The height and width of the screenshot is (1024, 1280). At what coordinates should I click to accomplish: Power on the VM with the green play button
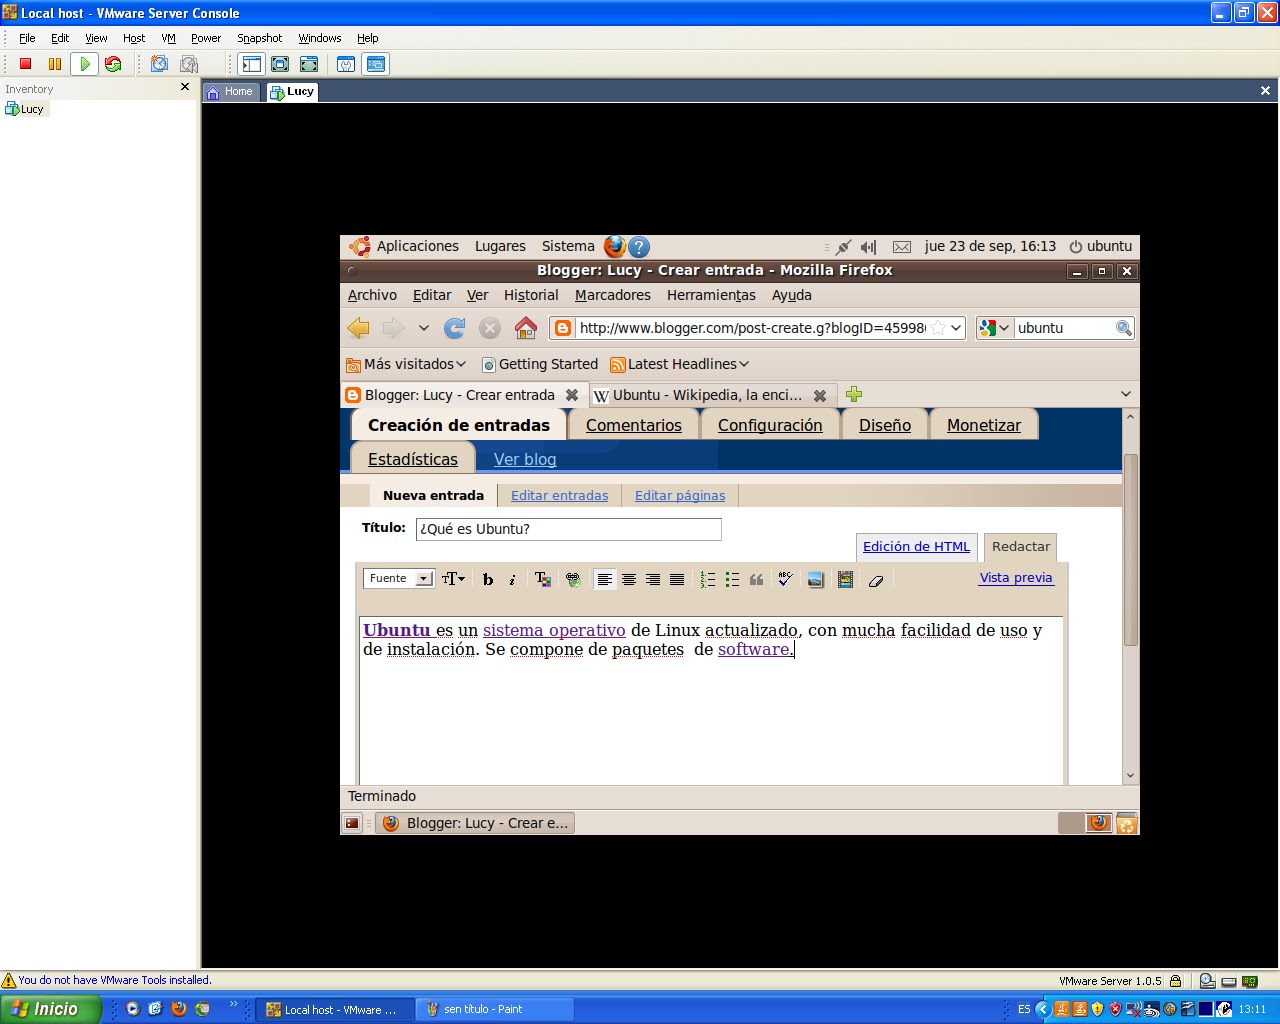point(84,63)
